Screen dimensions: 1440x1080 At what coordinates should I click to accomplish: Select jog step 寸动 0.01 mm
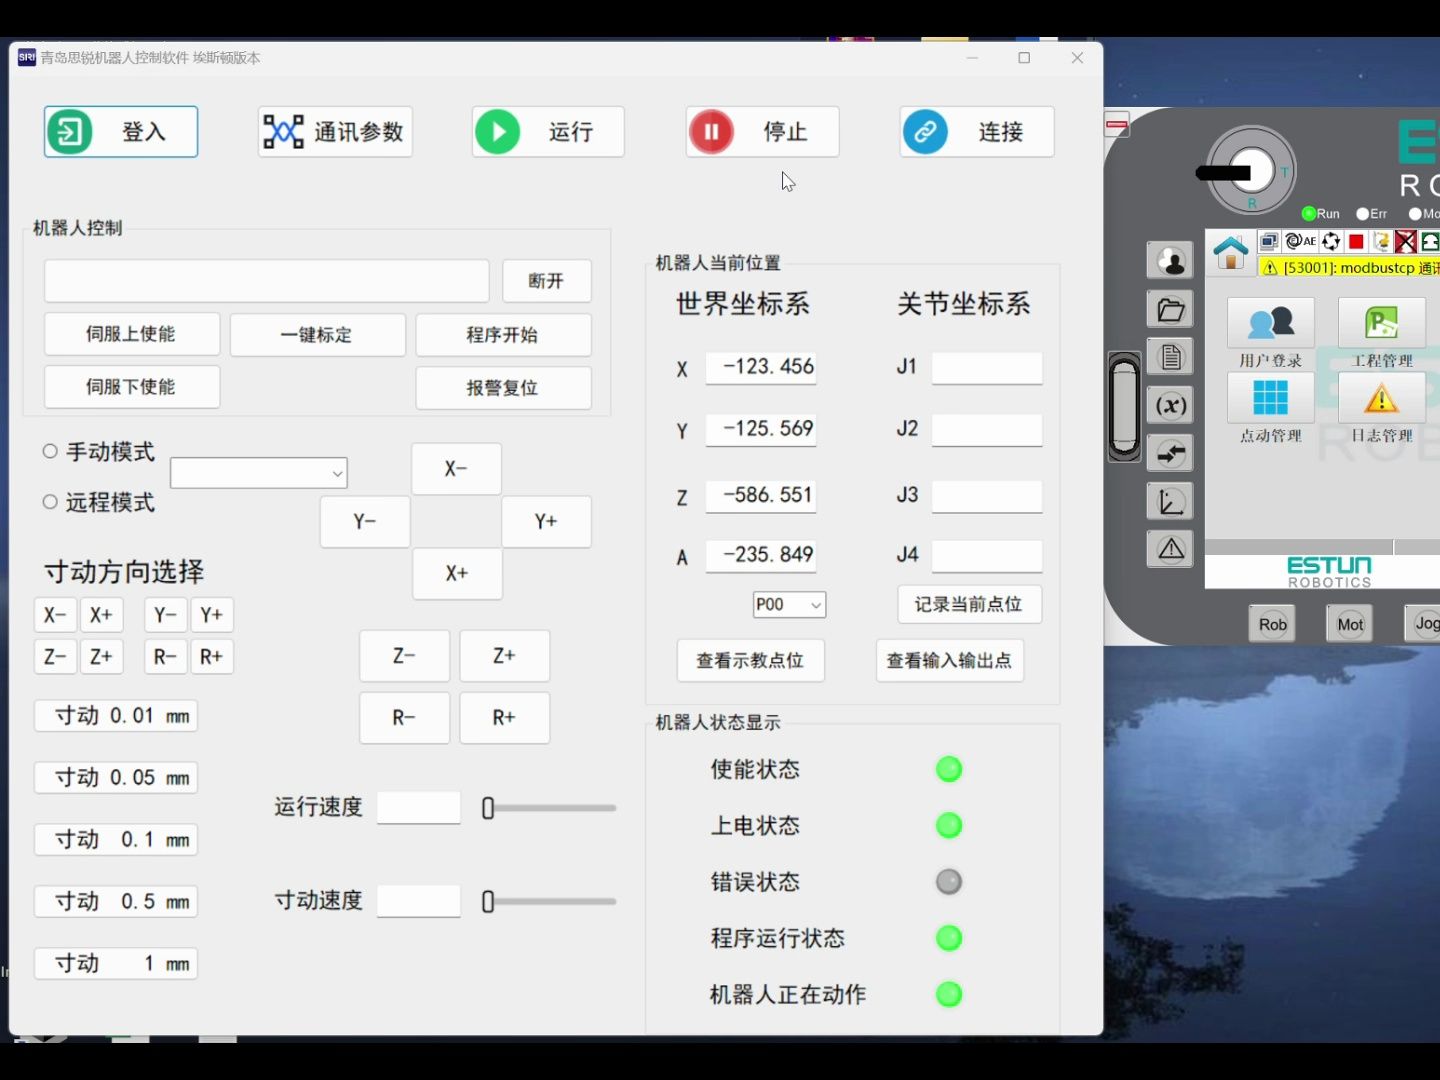coord(116,716)
